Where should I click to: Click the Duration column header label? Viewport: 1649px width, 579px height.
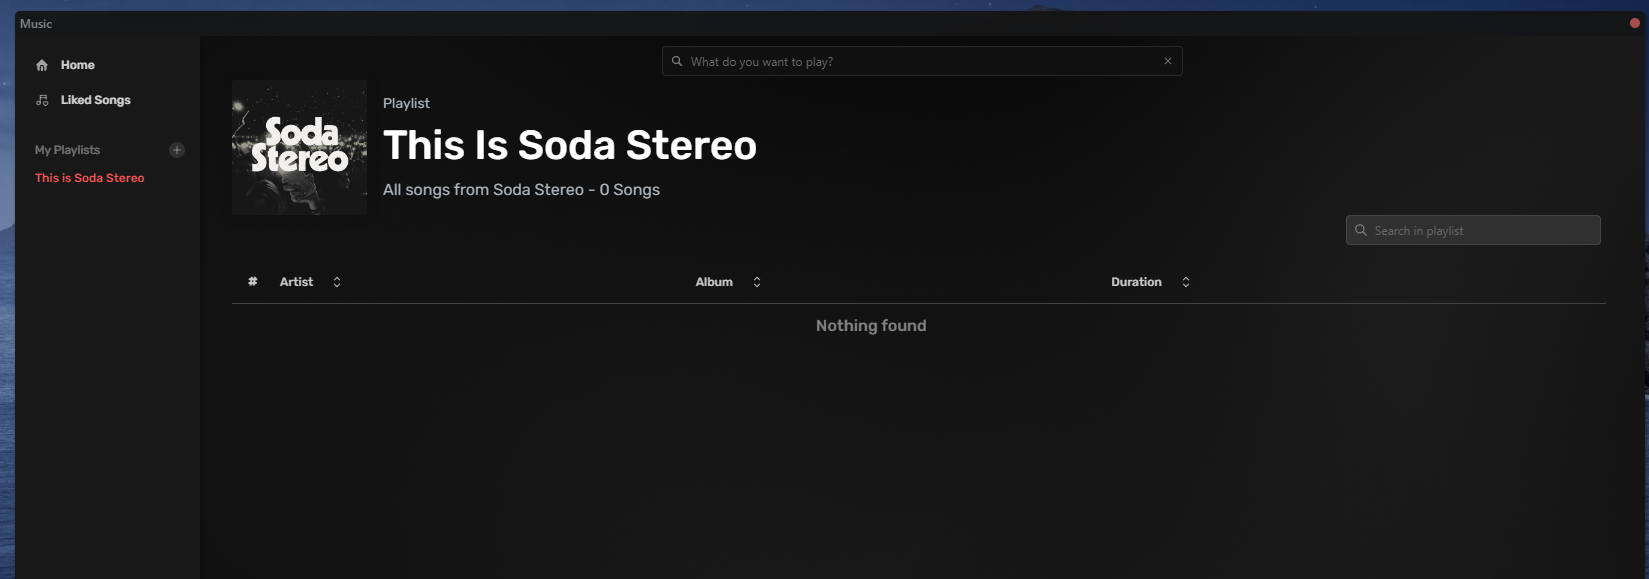click(1136, 282)
